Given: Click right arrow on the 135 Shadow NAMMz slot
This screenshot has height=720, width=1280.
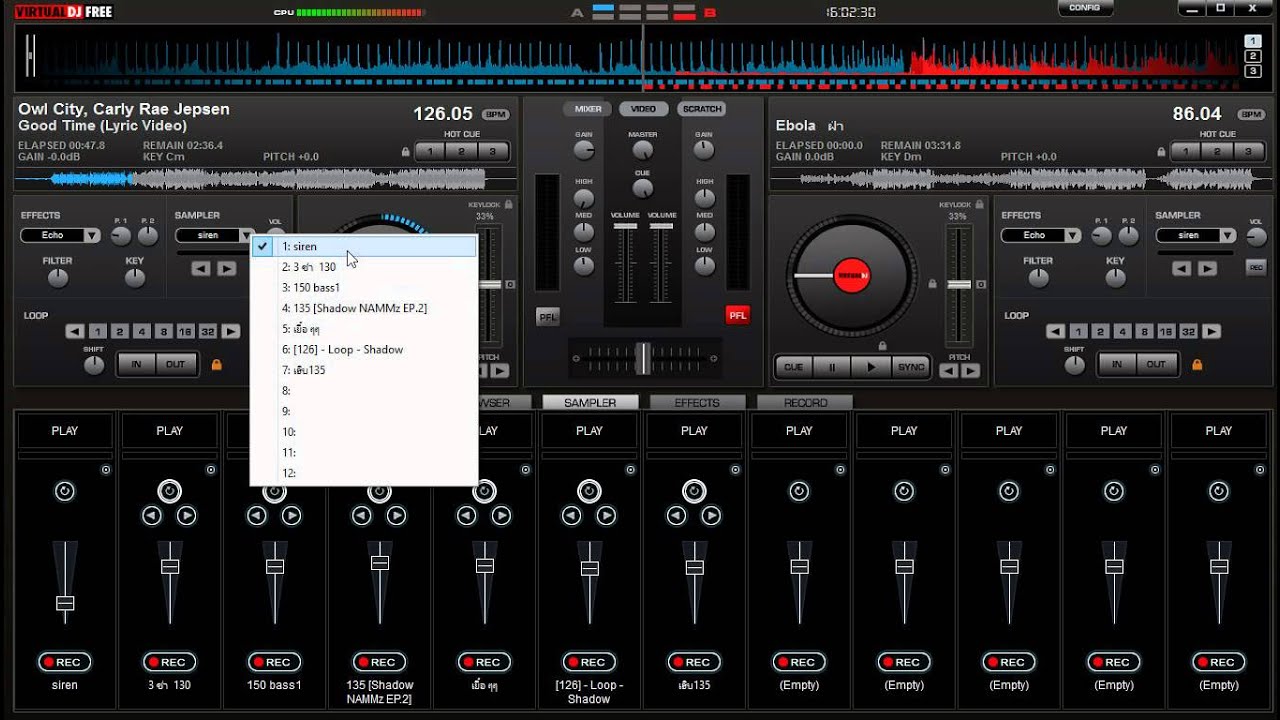Looking at the screenshot, I should (x=397, y=516).
